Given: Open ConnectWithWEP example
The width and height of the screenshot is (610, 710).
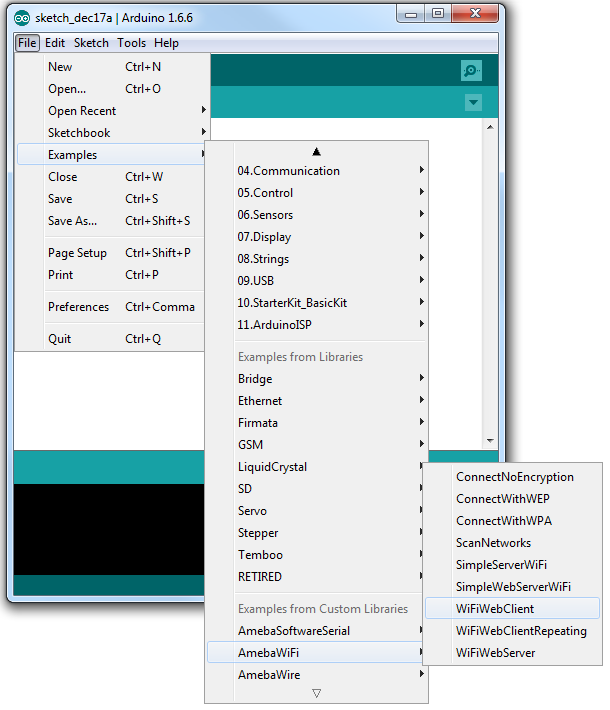Looking at the screenshot, I should [x=512, y=499].
